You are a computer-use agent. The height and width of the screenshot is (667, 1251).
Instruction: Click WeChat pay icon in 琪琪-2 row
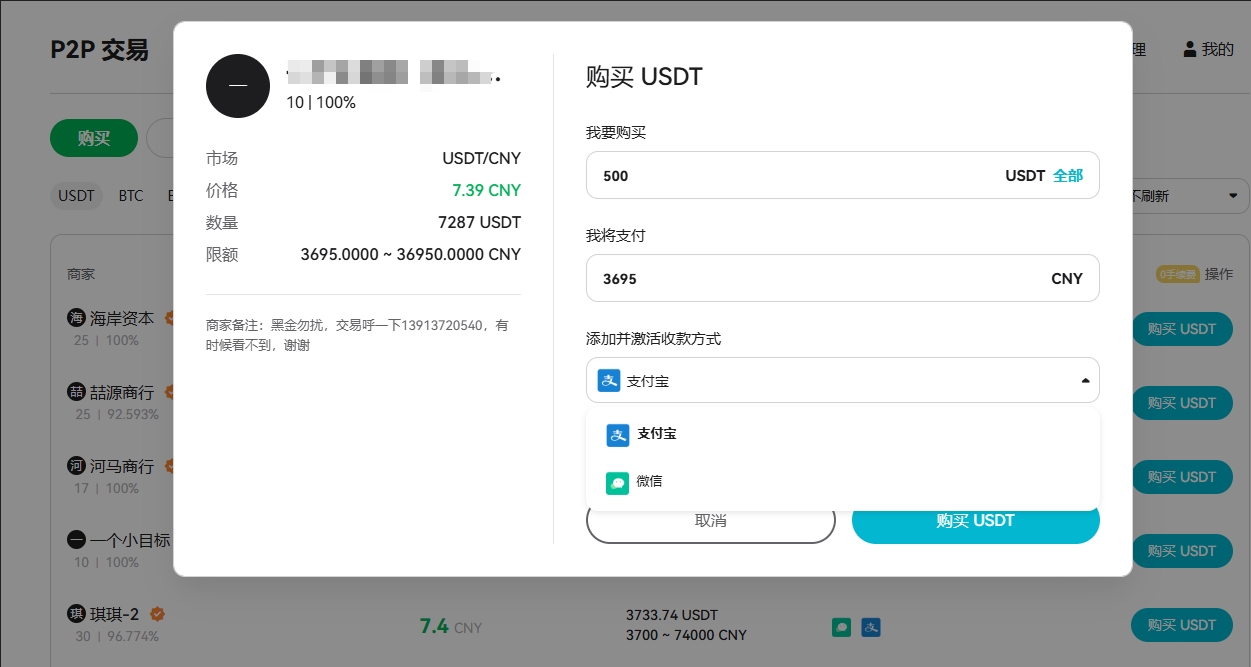(x=842, y=627)
